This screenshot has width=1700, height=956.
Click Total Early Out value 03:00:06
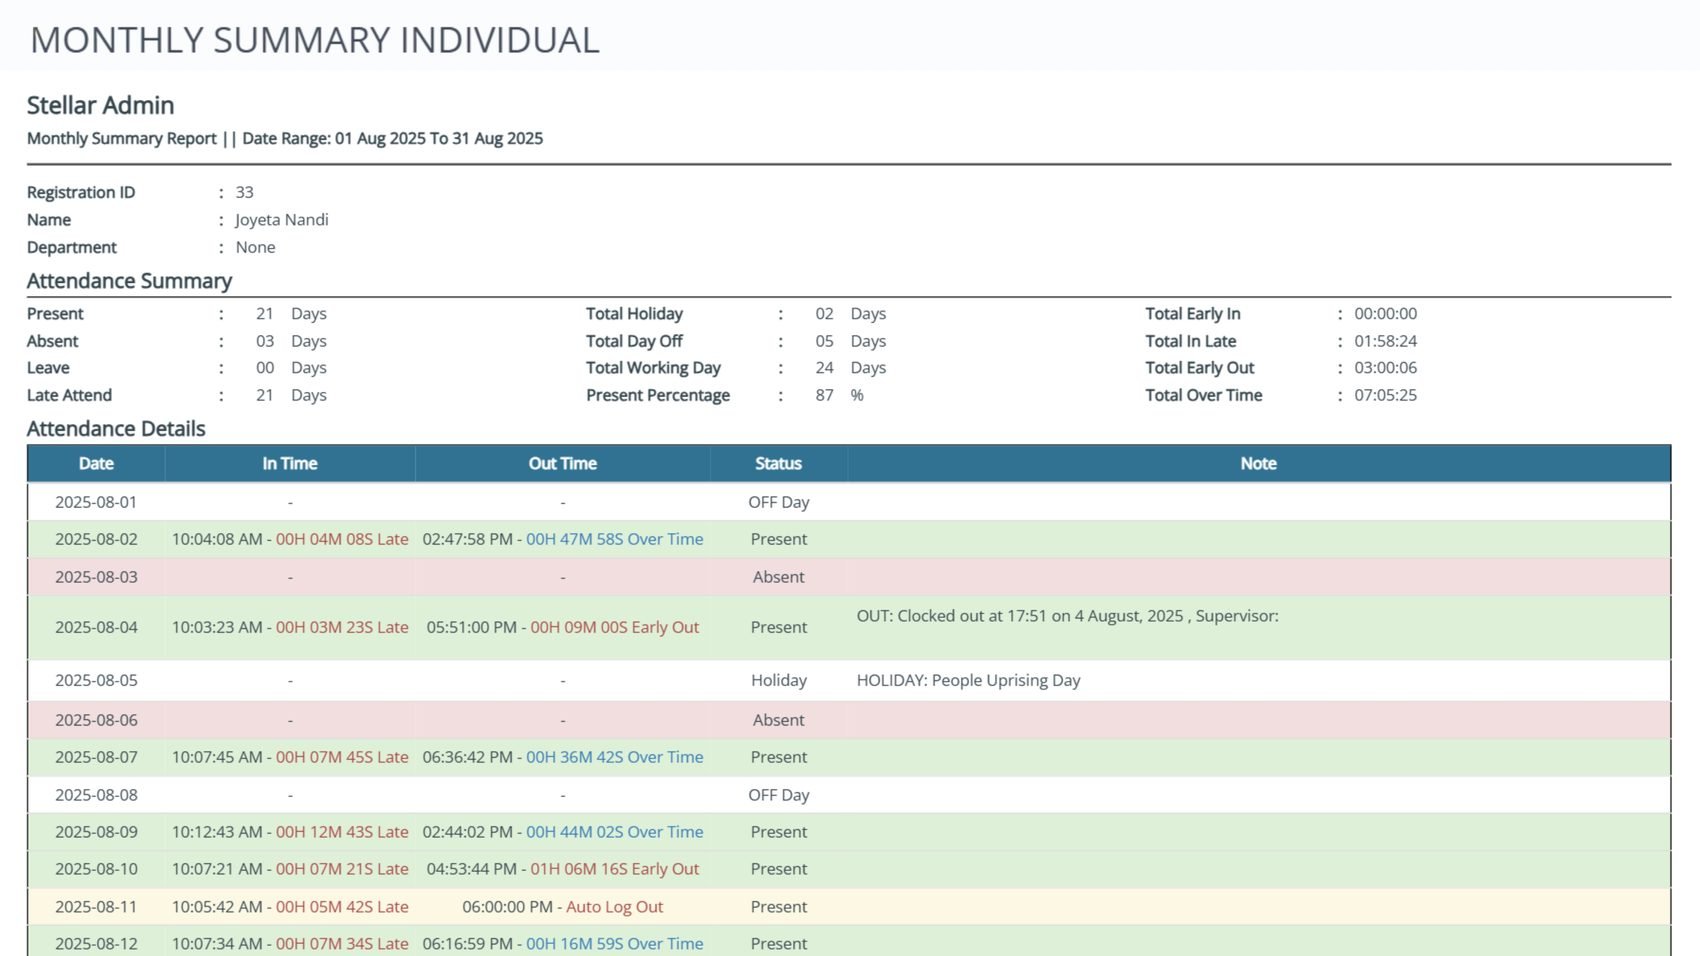pos(1386,368)
